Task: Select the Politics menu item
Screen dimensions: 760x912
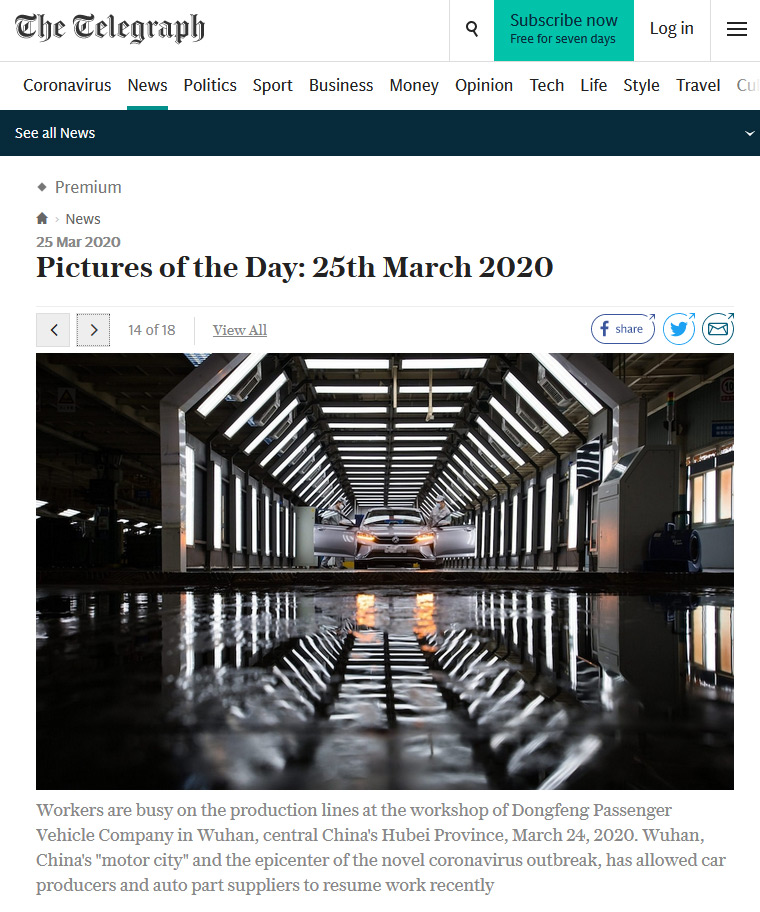Action: (x=210, y=86)
